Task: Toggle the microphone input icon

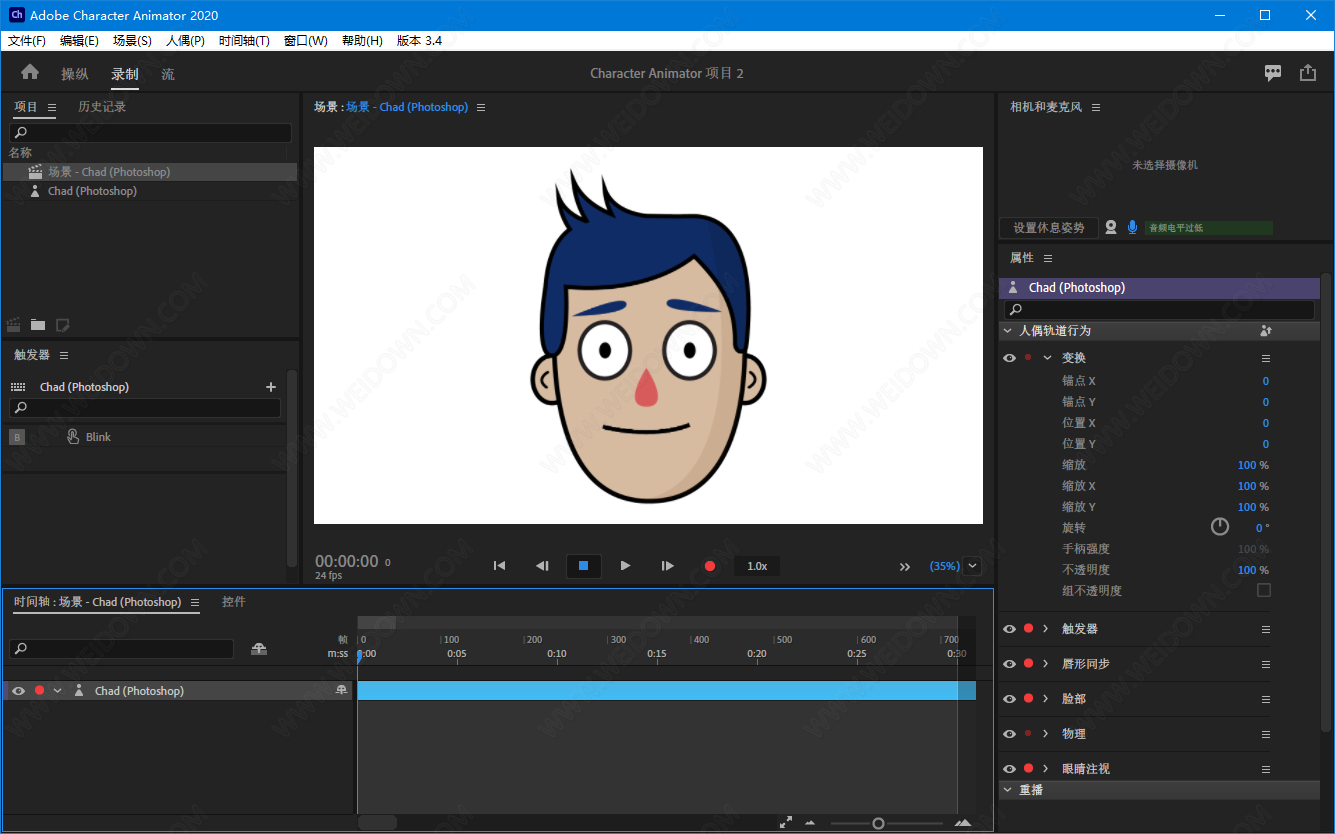Action: click(x=1133, y=228)
